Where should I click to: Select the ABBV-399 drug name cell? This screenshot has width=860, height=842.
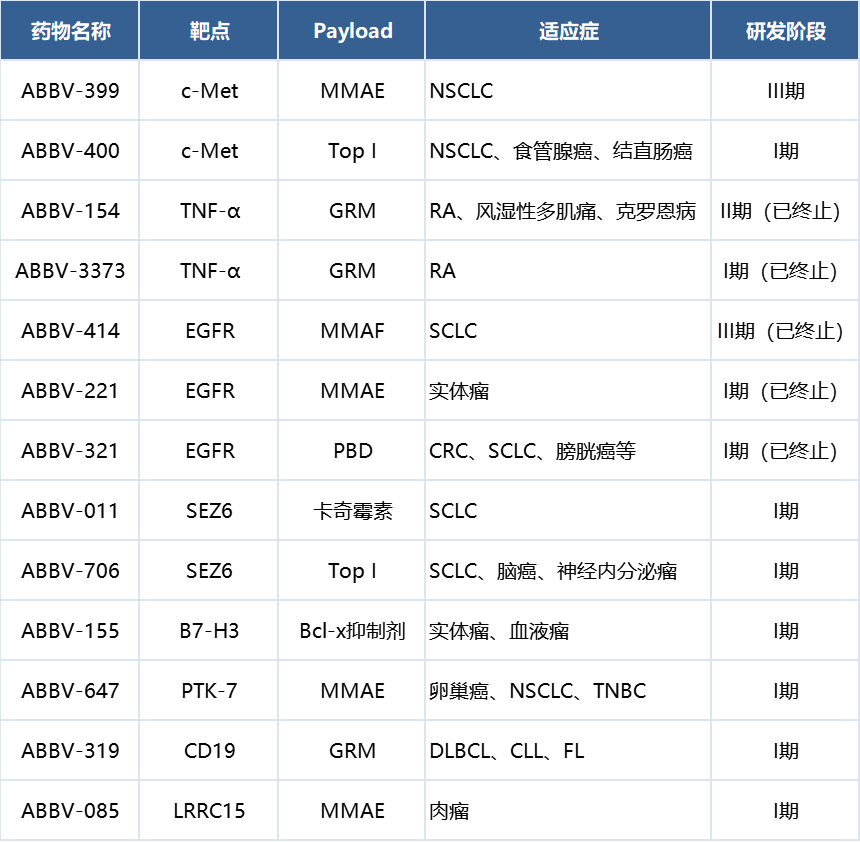point(70,91)
